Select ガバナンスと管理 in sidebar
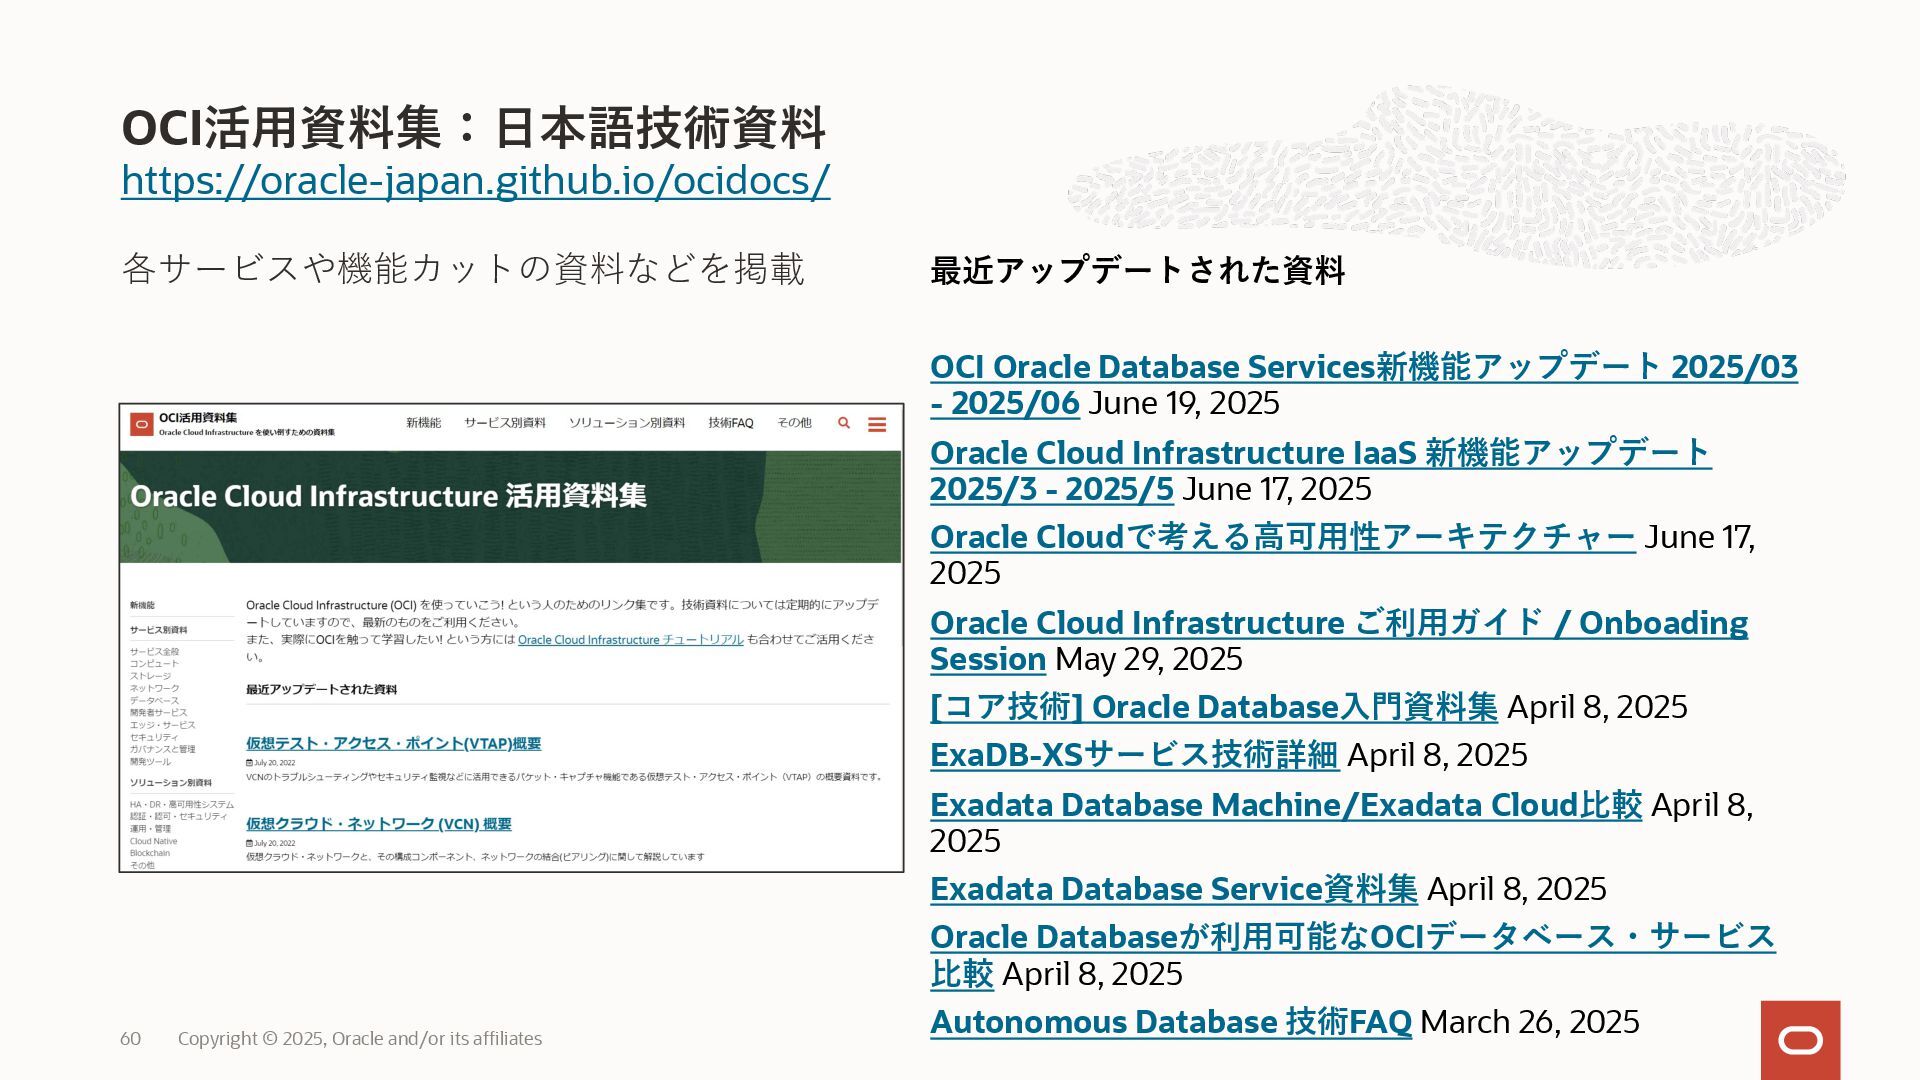The image size is (1920, 1080). (162, 749)
